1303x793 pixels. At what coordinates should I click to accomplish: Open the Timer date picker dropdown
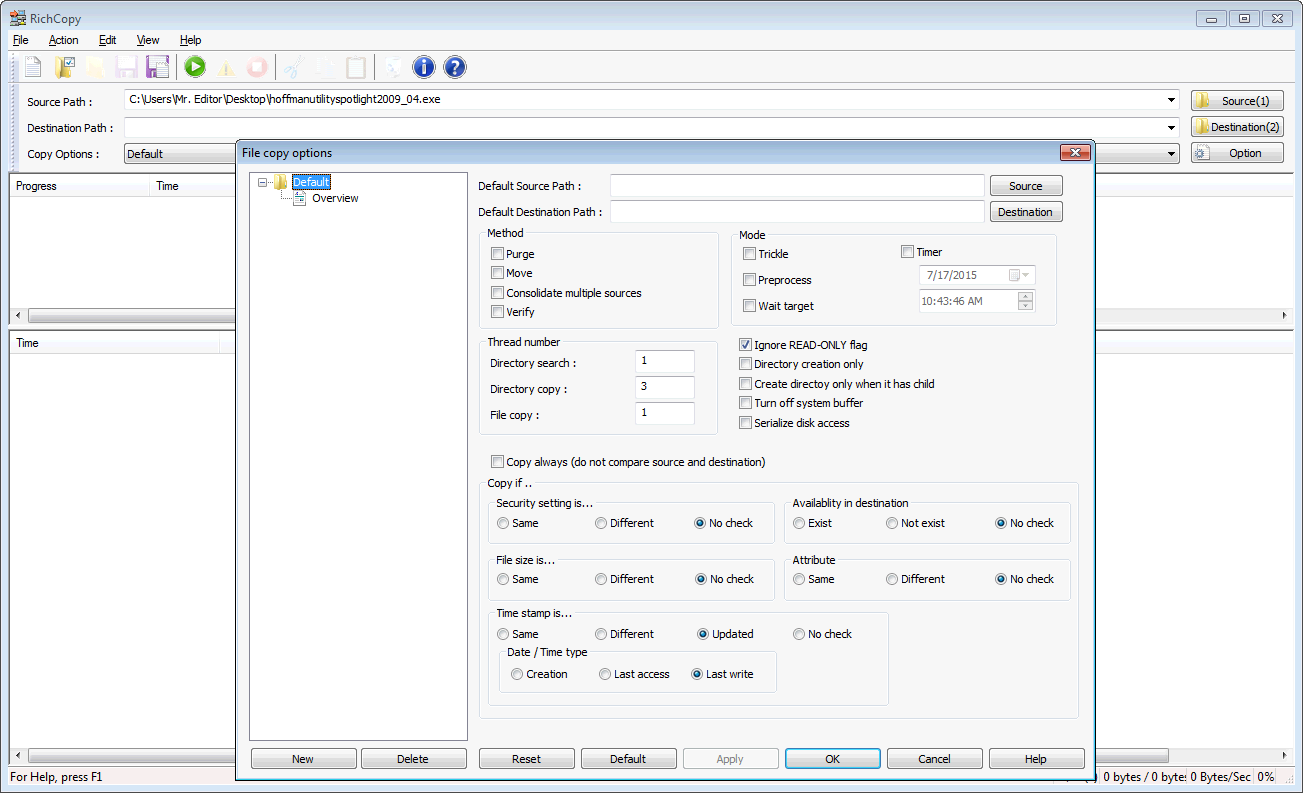(x=1020, y=275)
